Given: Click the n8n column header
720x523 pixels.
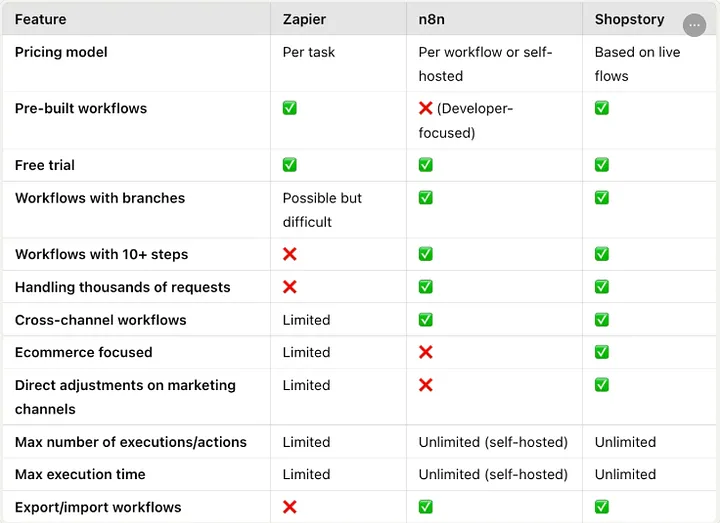Looking at the screenshot, I should coord(433,19).
